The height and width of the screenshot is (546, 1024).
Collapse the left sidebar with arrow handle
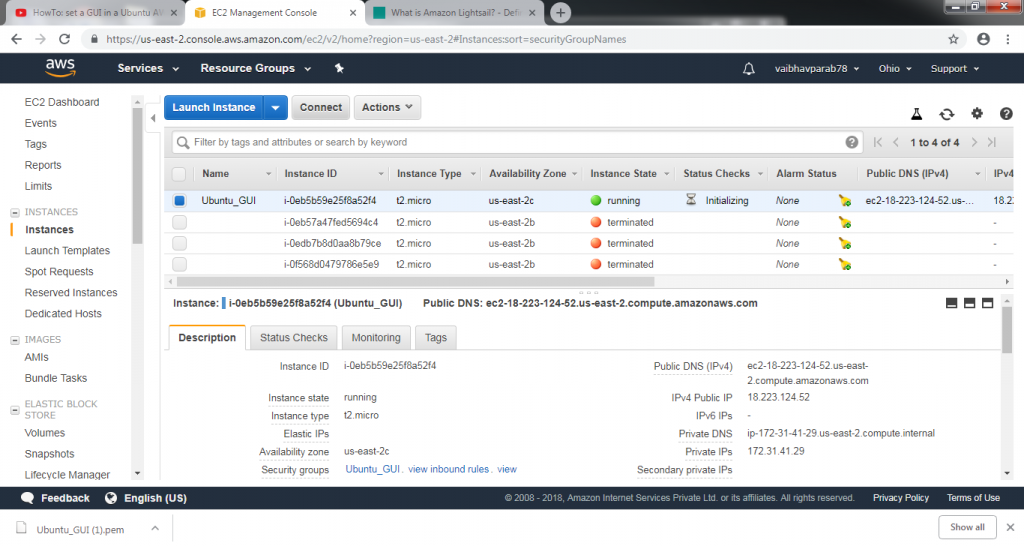click(153, 117)
